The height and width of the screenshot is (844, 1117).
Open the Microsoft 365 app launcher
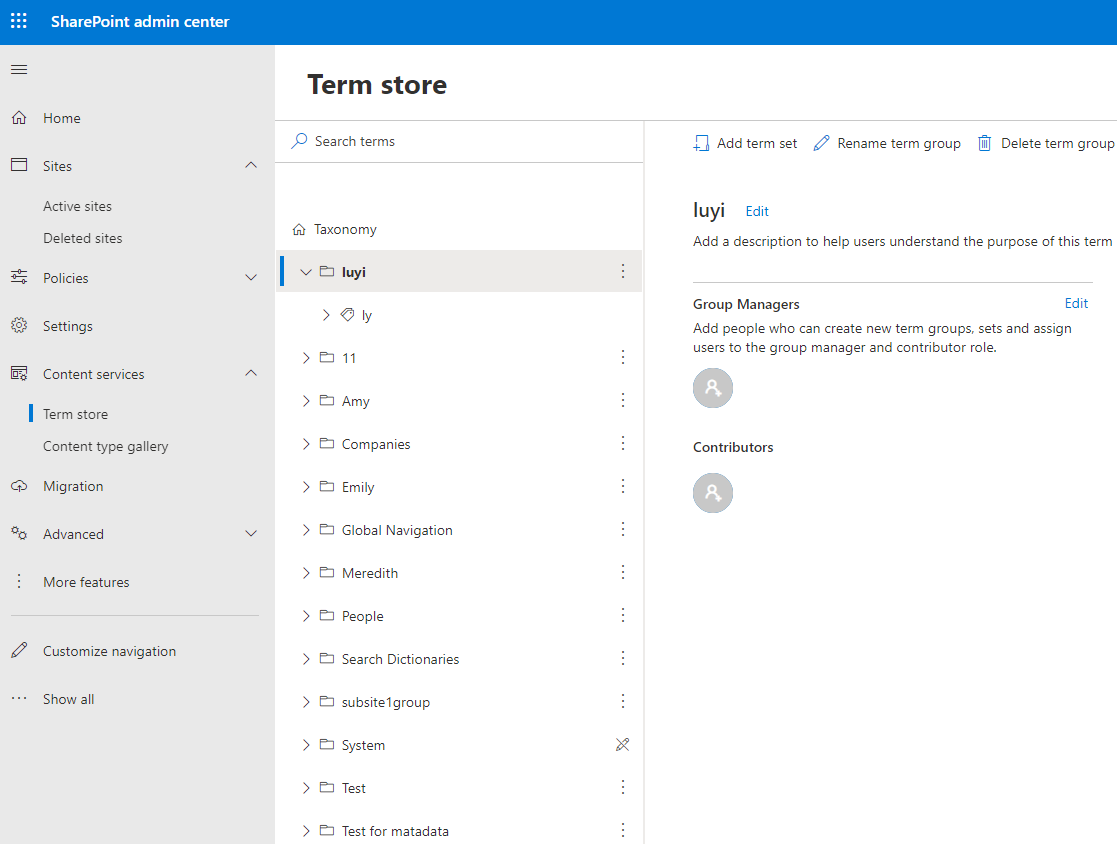tap(18, 20)
